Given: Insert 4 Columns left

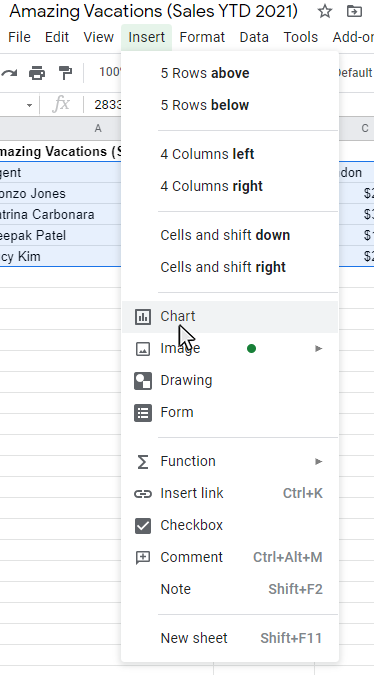Looking at the screenshot, I should 230,154.
